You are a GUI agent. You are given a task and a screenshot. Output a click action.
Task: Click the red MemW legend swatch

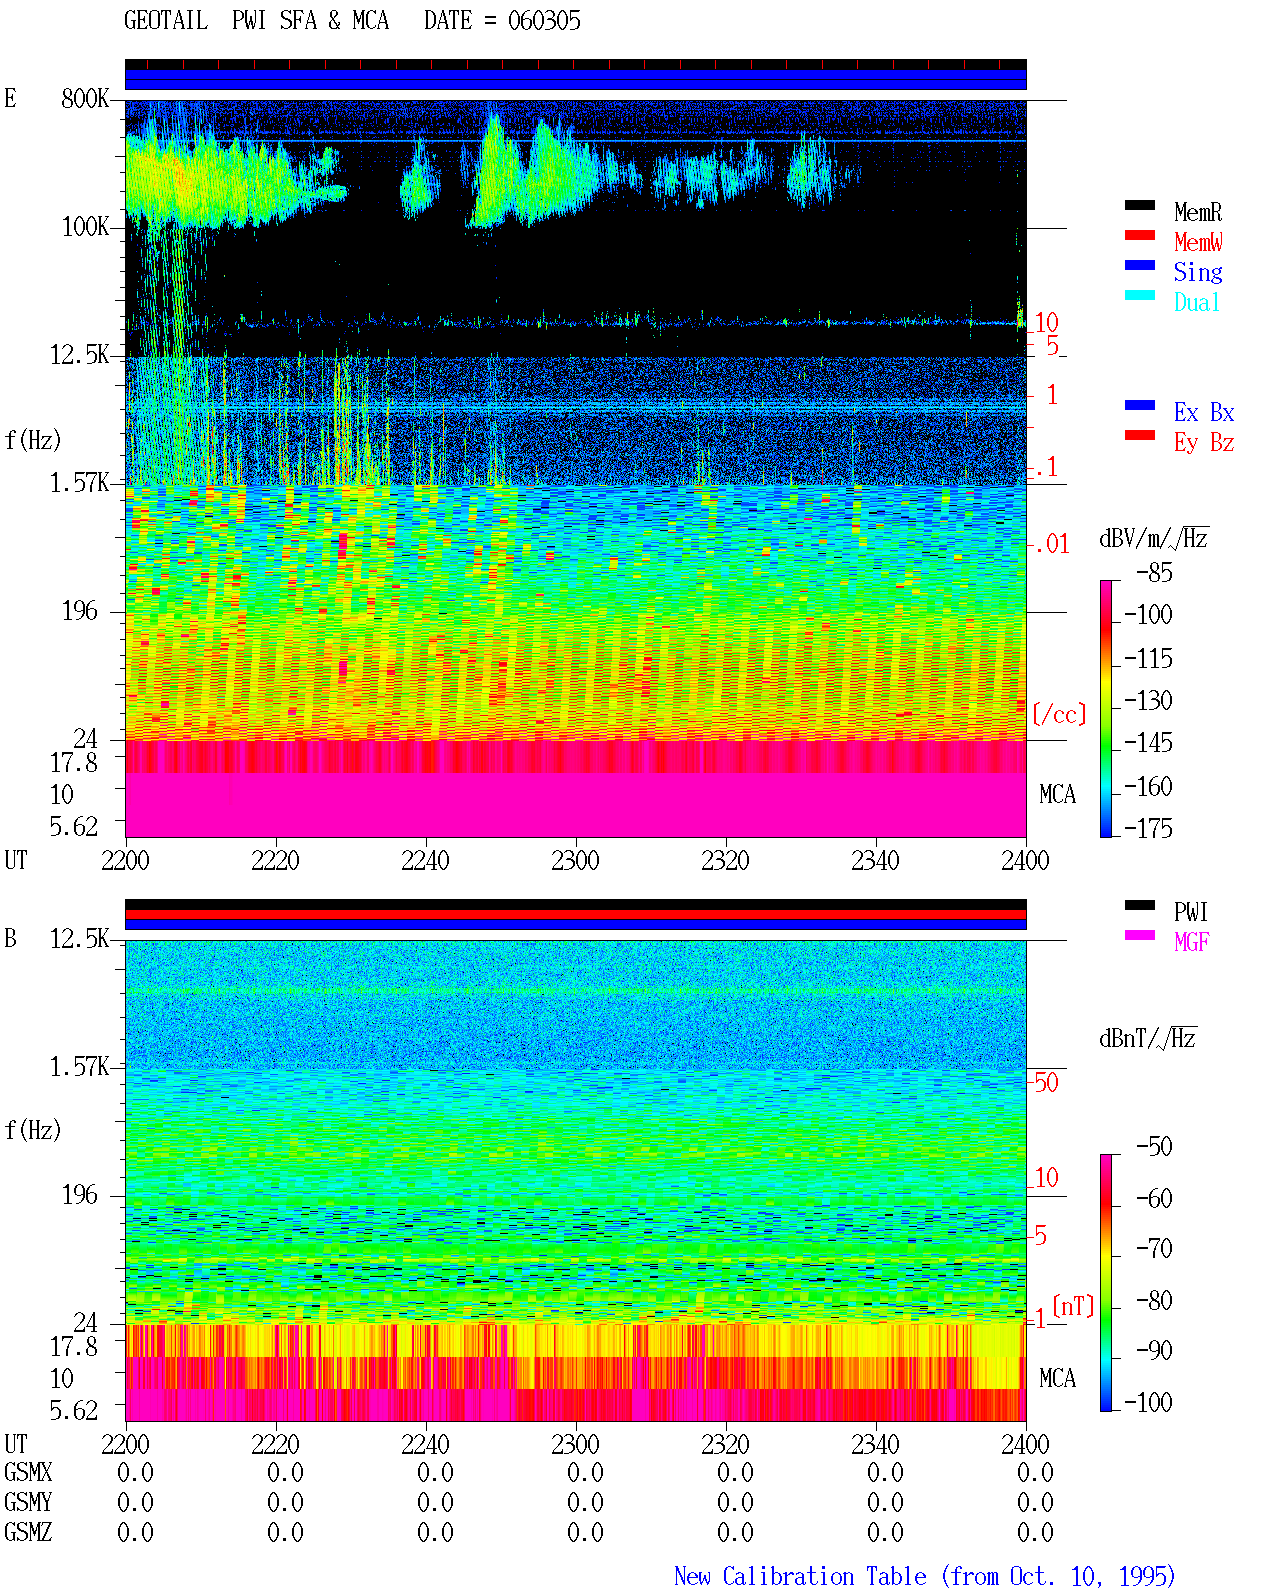(1140, 235)
